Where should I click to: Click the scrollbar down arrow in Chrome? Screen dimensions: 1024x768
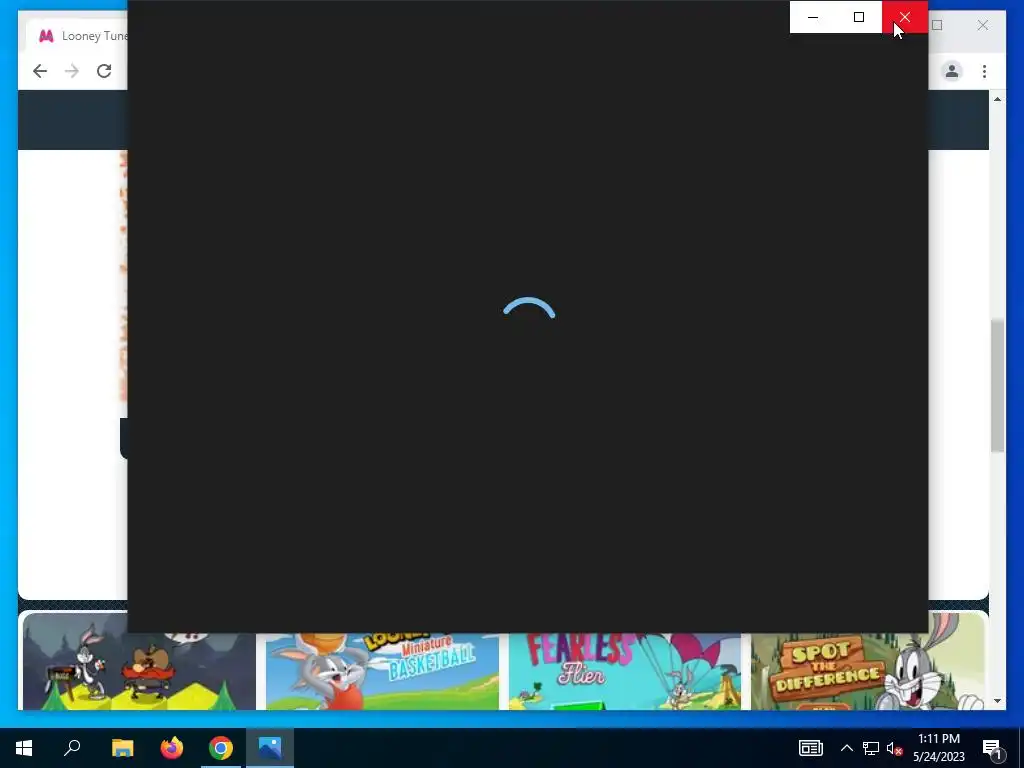point(997,701)
